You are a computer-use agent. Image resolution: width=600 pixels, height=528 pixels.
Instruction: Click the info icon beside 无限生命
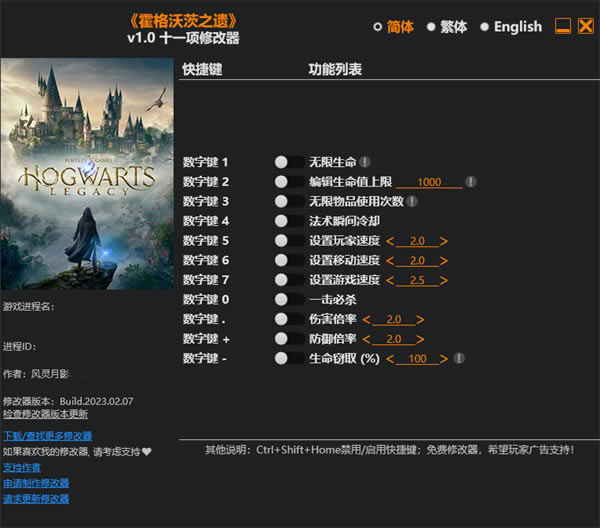[x=365, y=161]
